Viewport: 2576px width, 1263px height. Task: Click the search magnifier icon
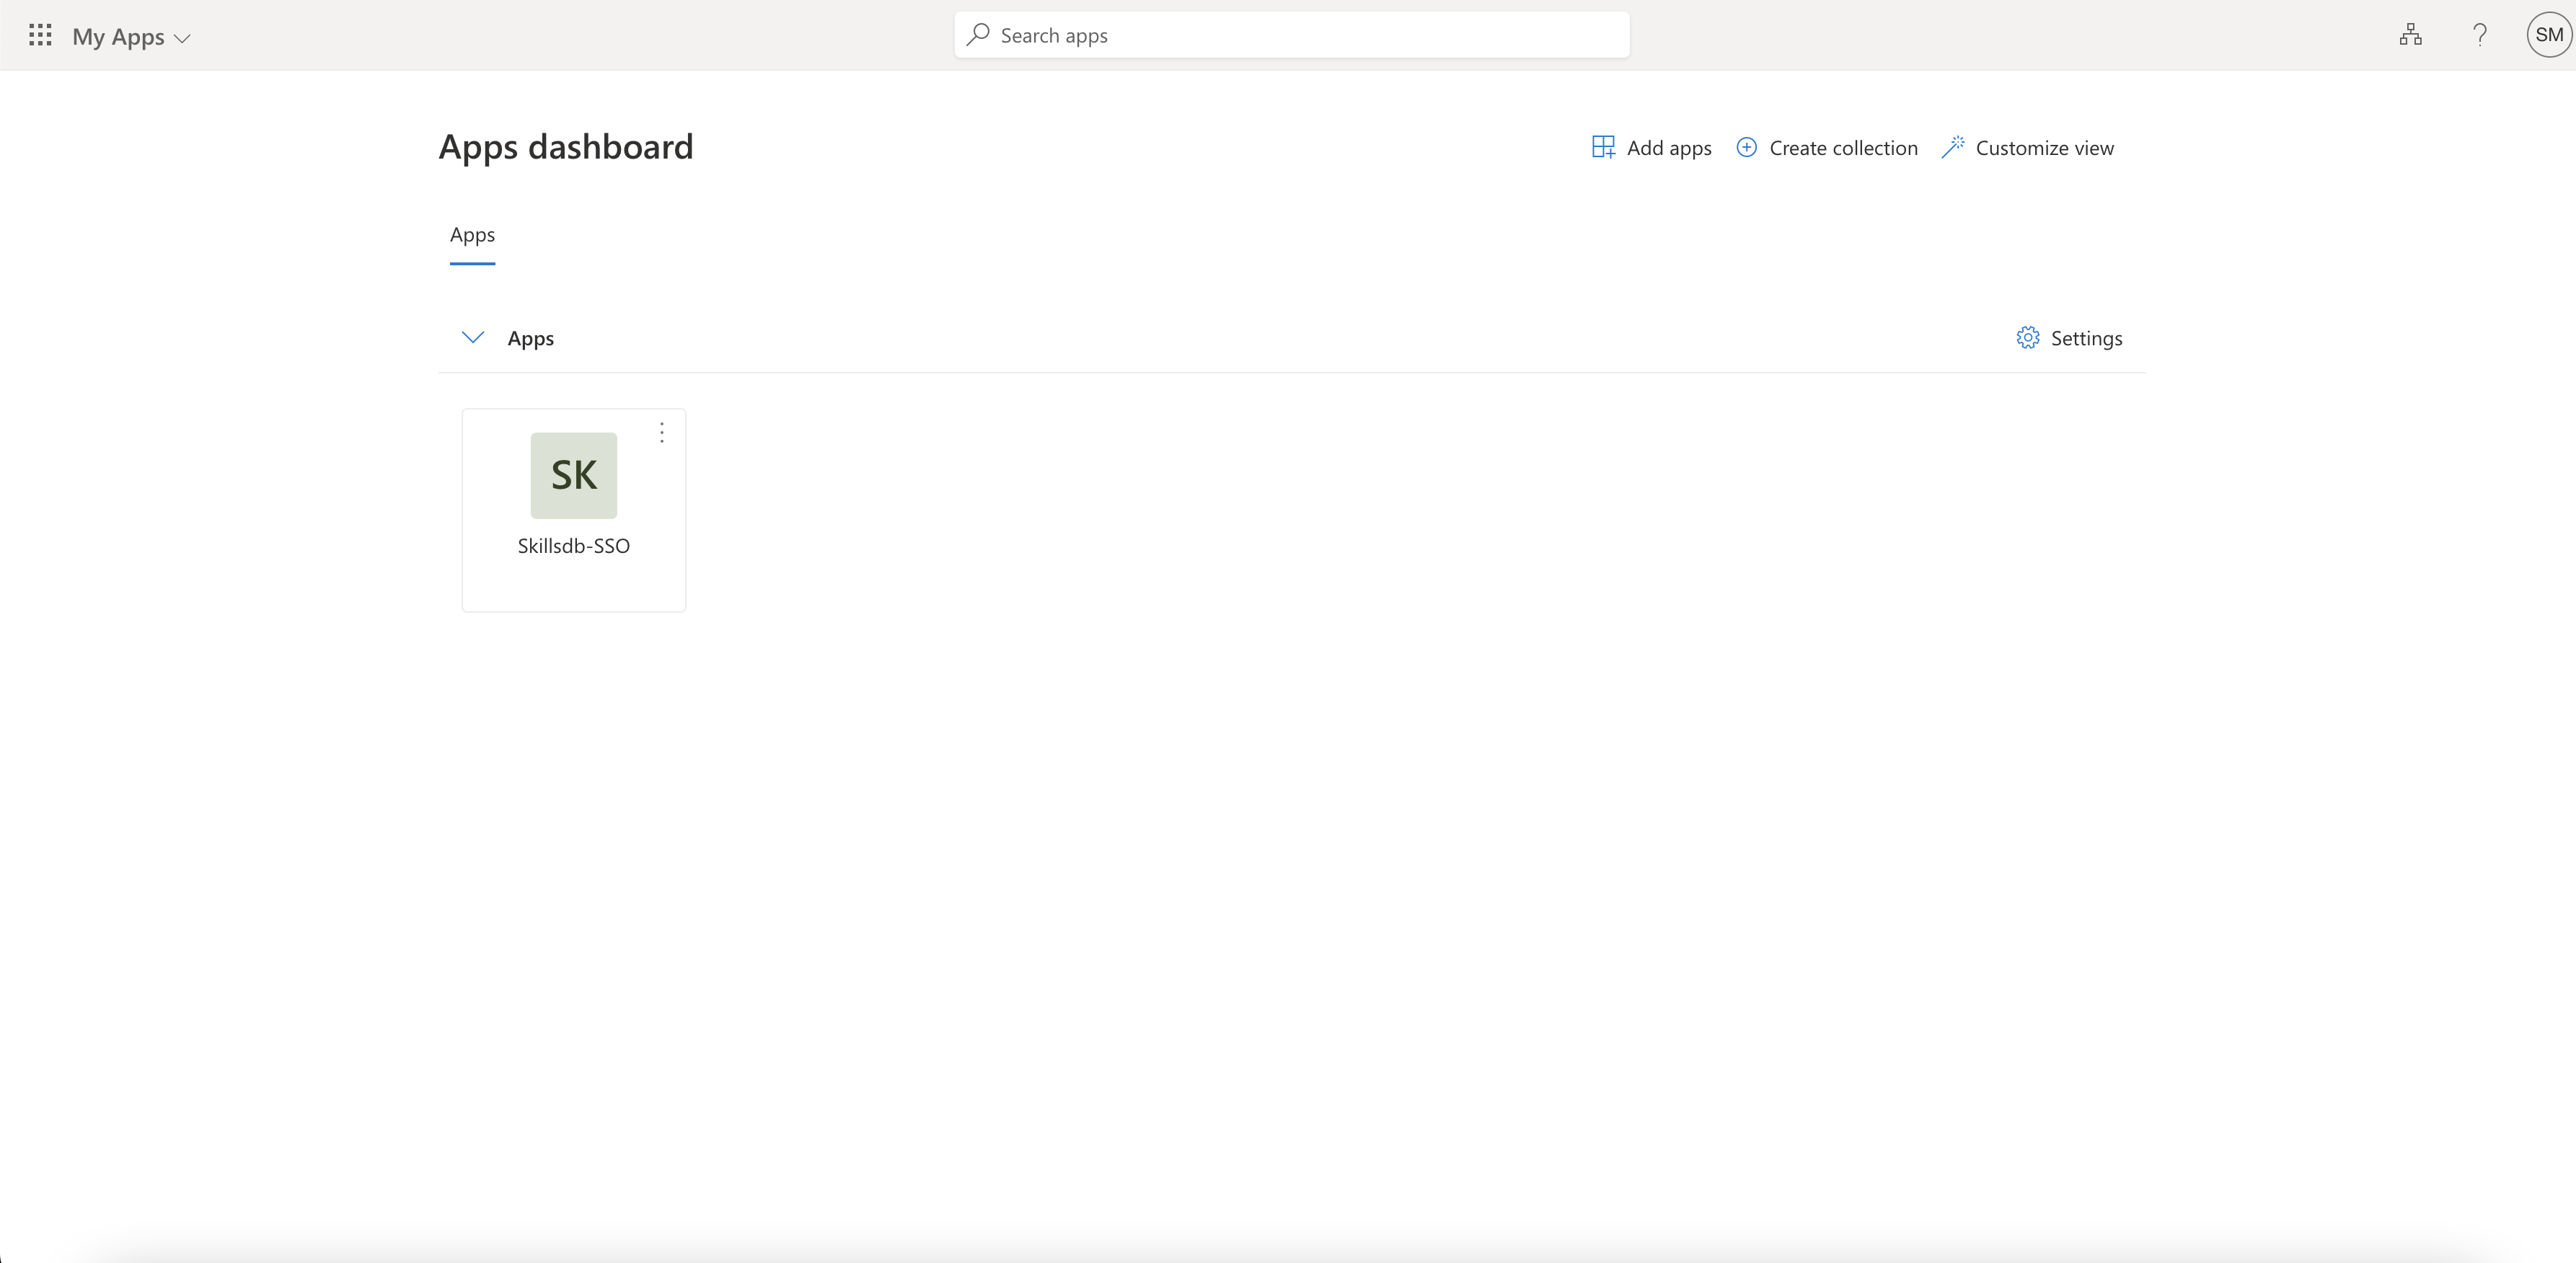point(978,35)
